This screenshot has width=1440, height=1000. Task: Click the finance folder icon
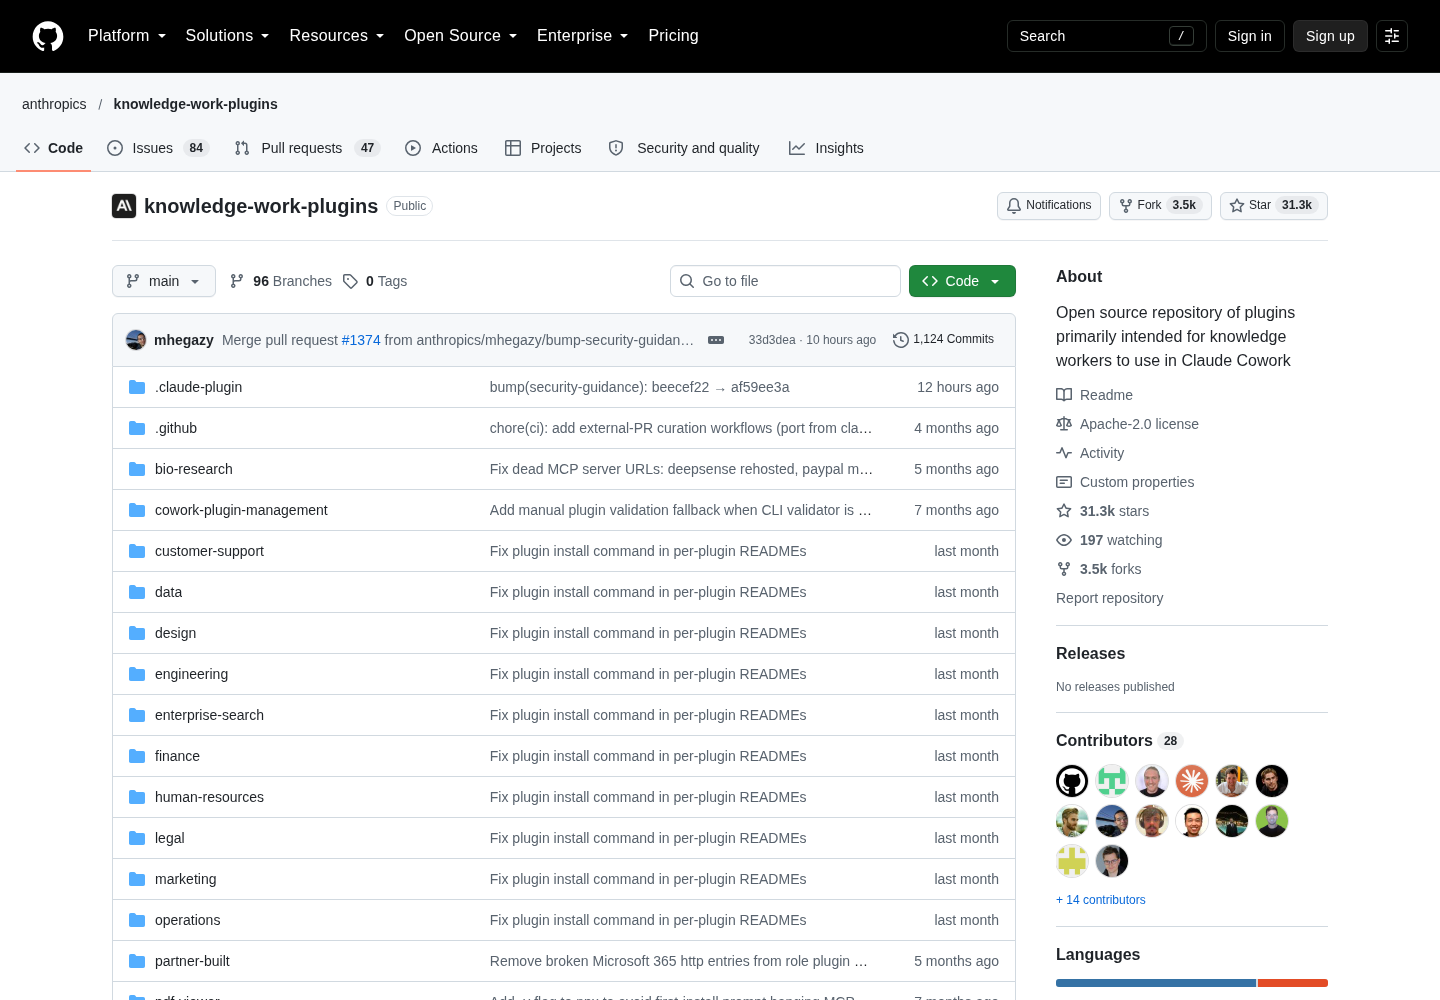click(x=137, y=756)
